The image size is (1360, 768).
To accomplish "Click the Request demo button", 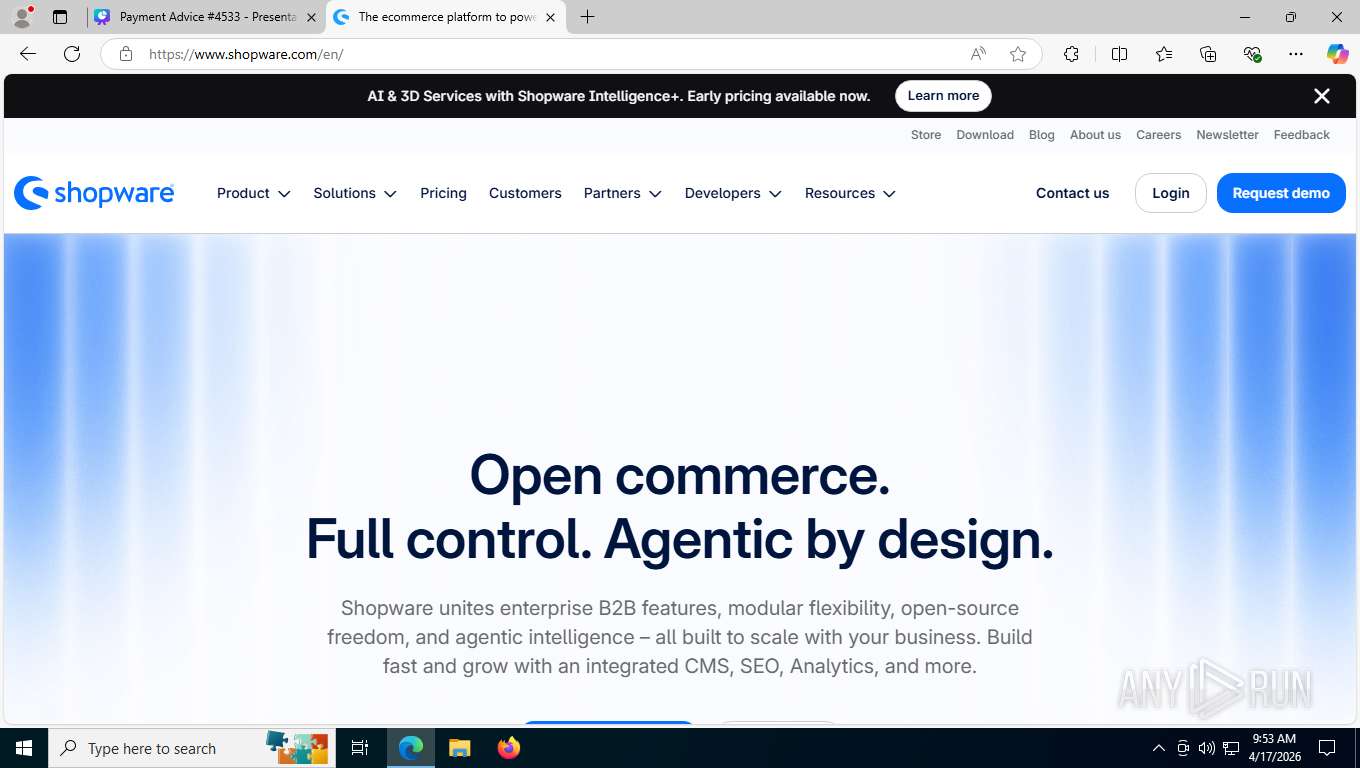I will point(1281,193).
